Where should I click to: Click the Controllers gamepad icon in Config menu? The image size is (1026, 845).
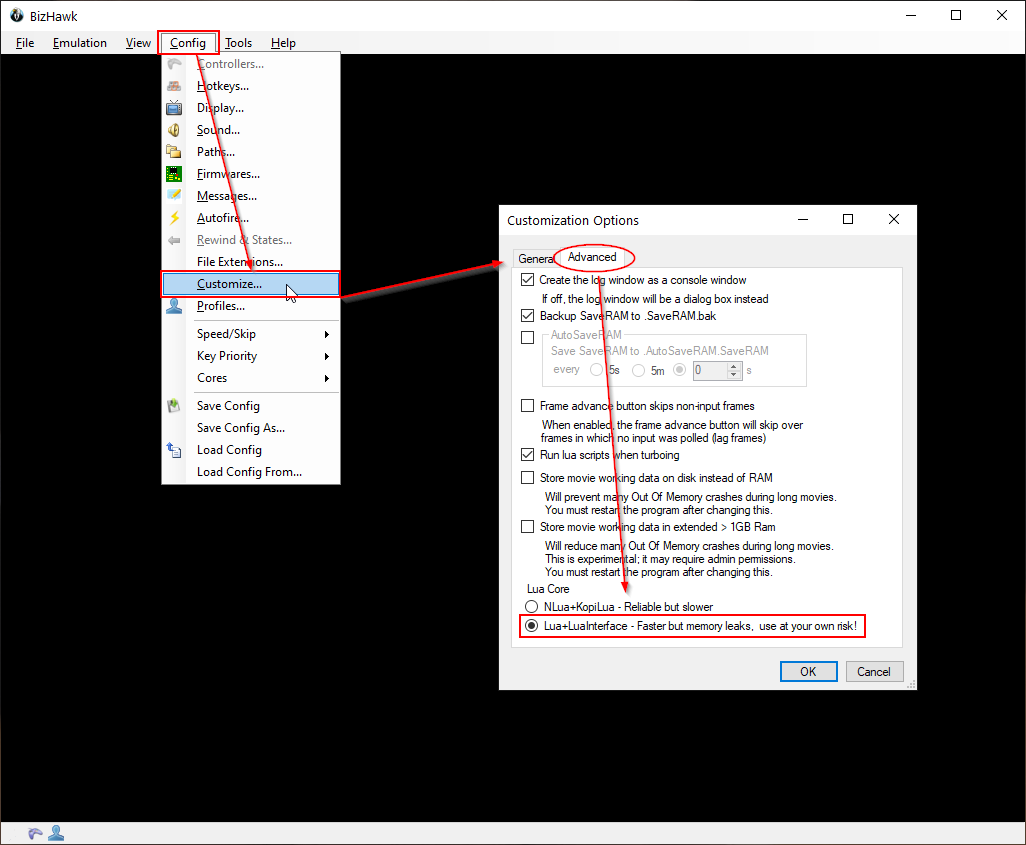click(174, 63)
